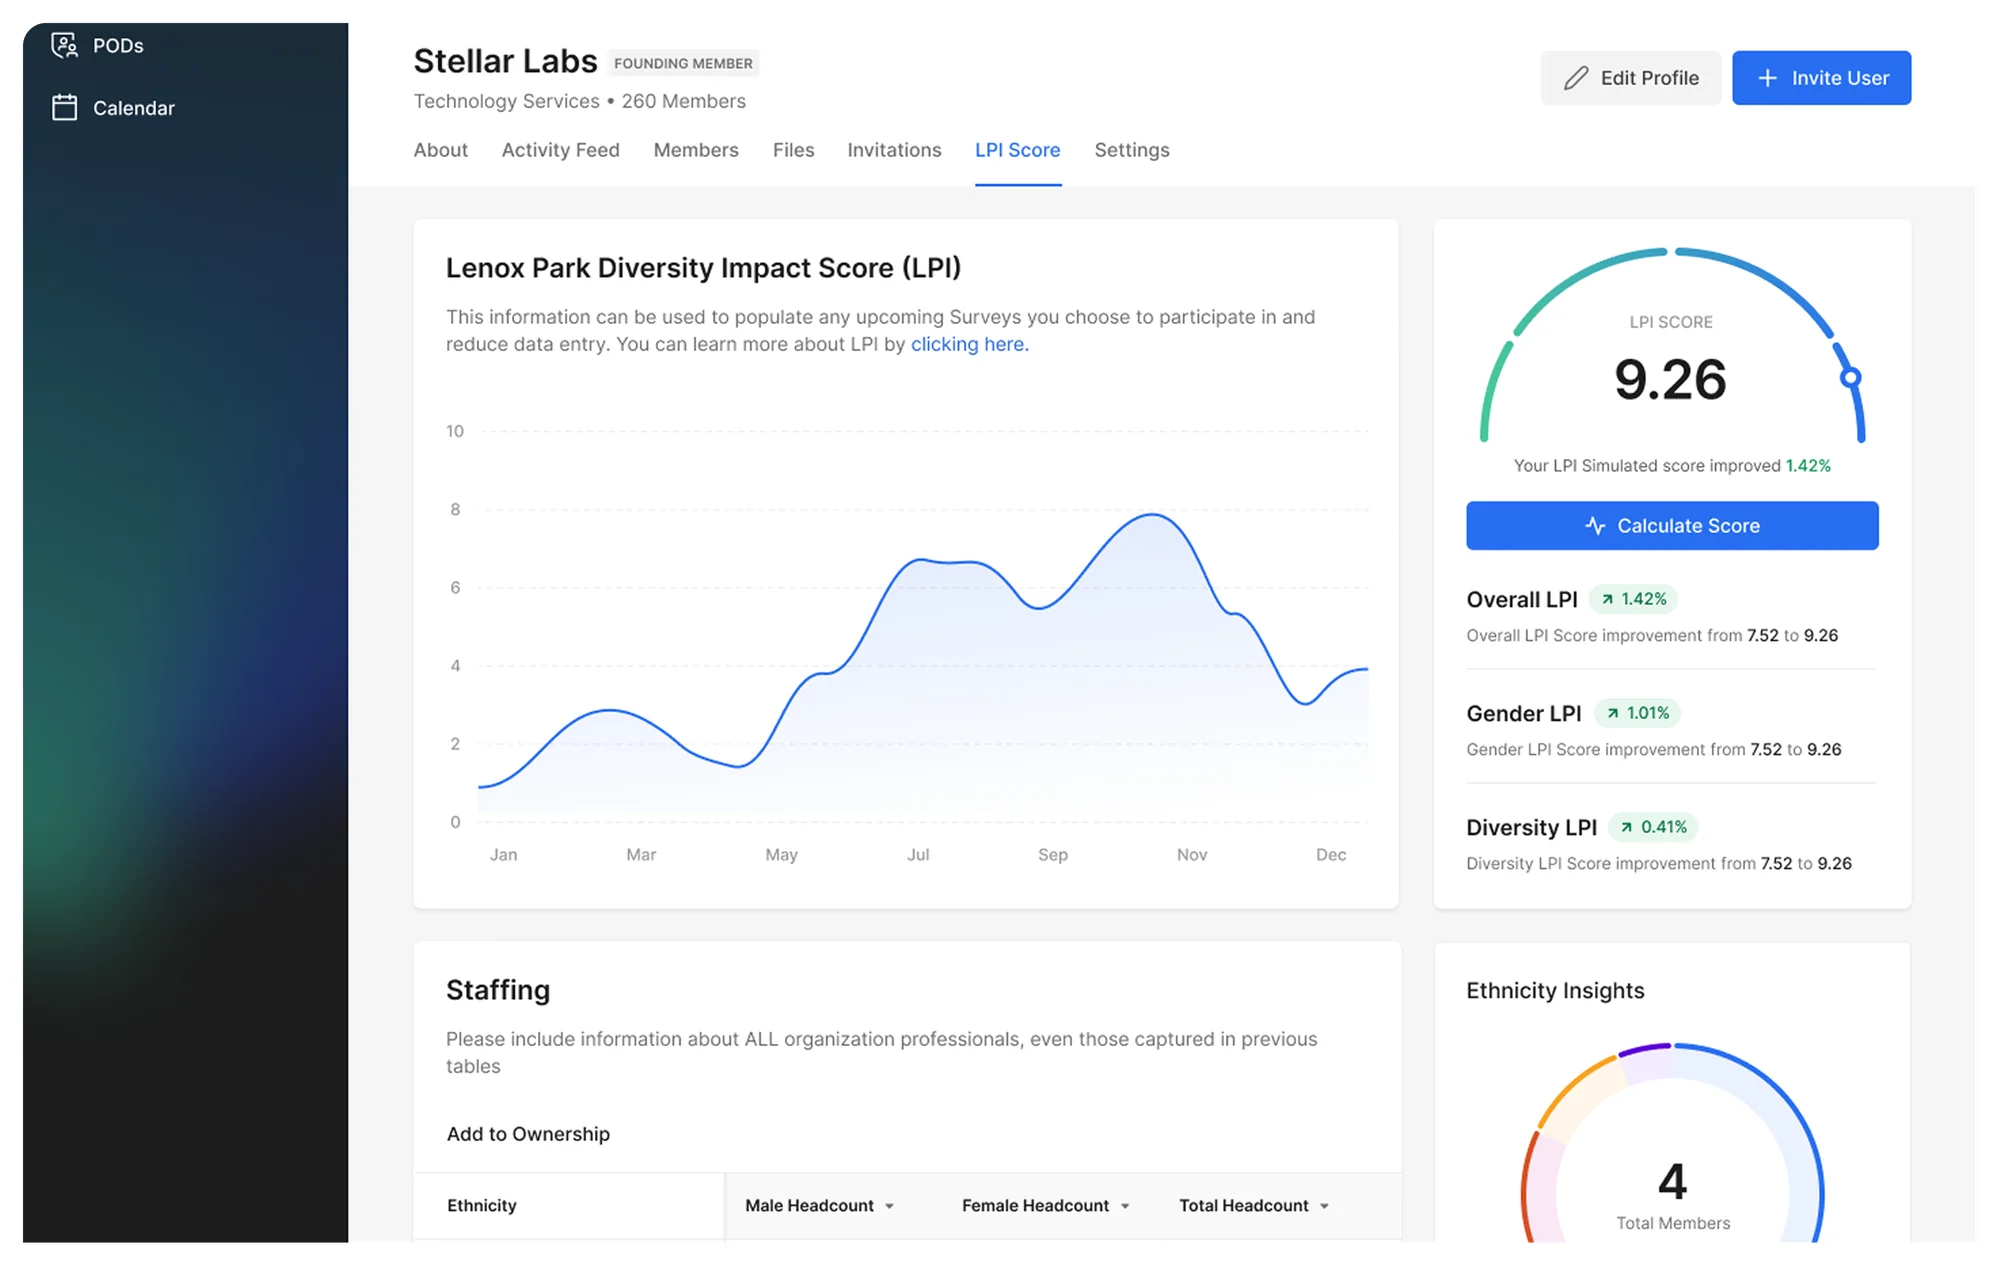
Task: Open the Files tab
Action: [x=793, y=150]
